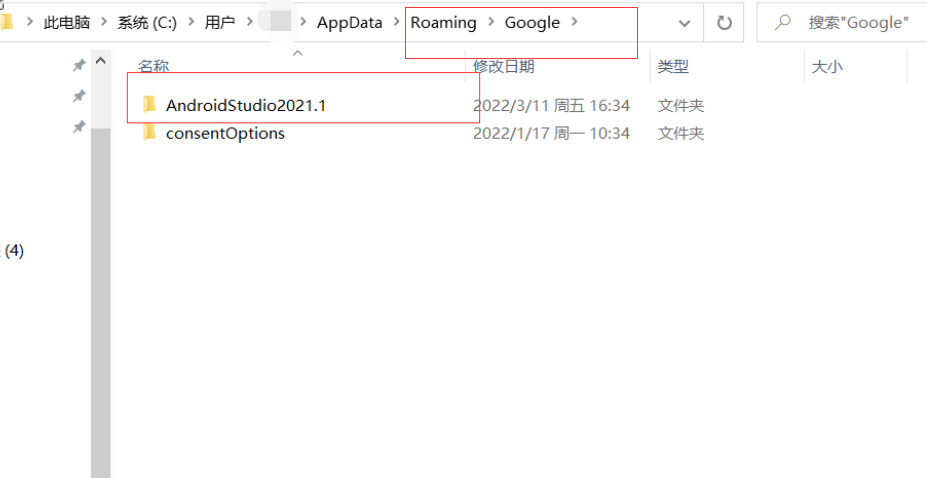
Task: Go to 系统 (C:) in the breadcrumb
Action: pos(147,22)
